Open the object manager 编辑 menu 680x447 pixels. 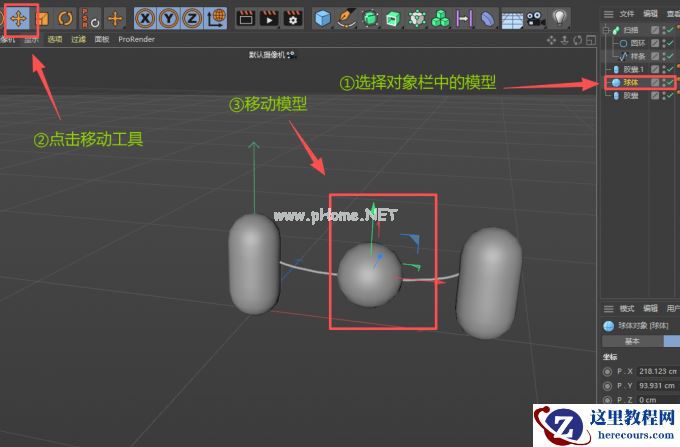[x=650, y=14]
